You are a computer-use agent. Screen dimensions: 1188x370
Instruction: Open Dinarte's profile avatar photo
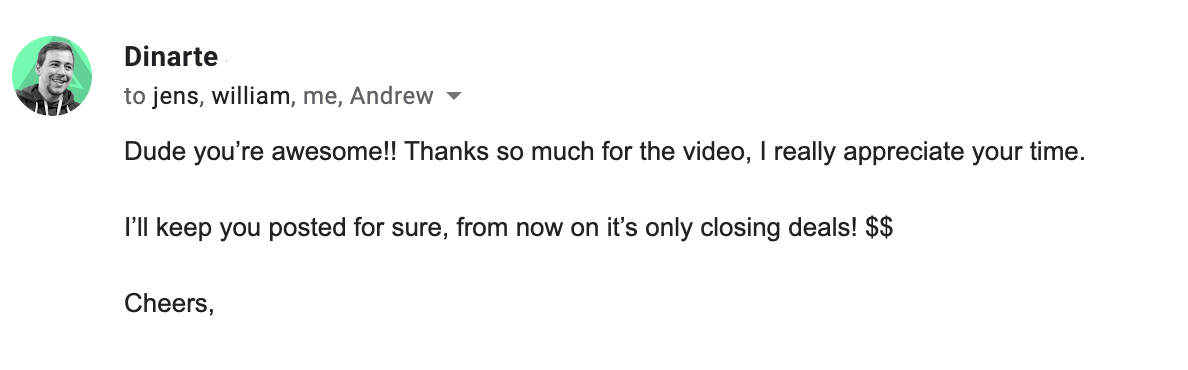52,76
